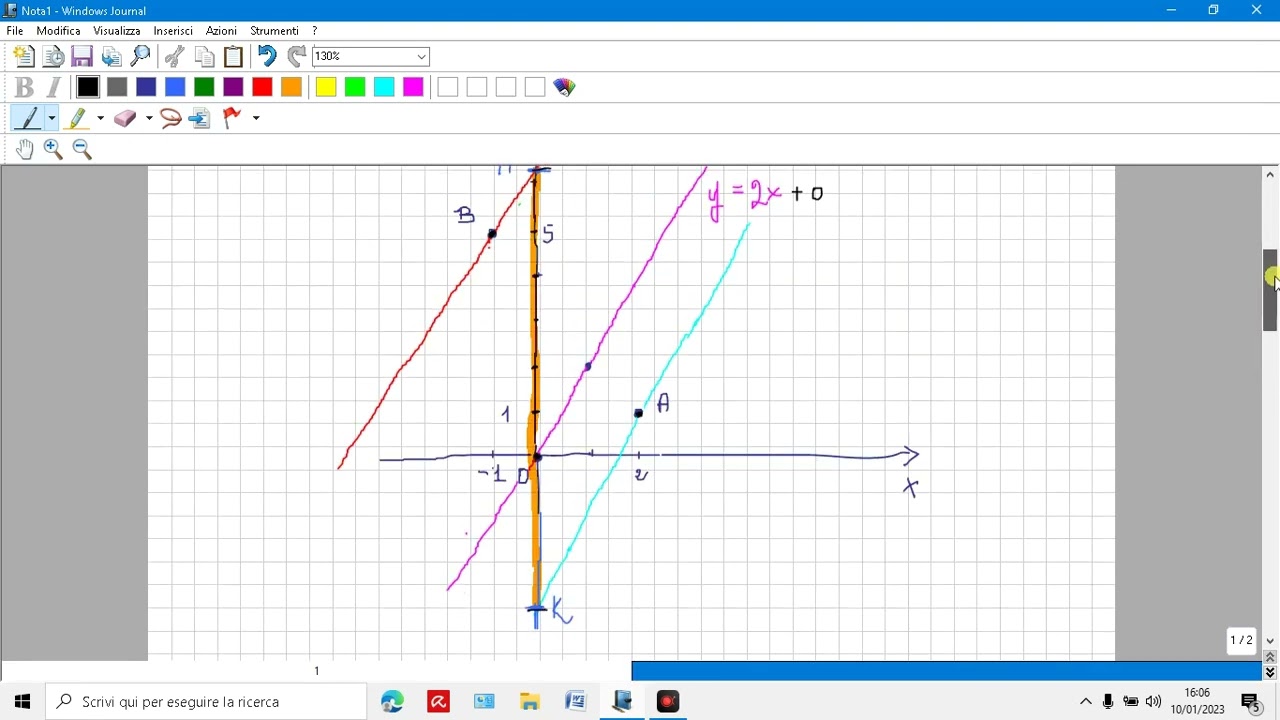Open the Azioni menu
This screenshot has width=1280, height=720.
click(221, 31)
